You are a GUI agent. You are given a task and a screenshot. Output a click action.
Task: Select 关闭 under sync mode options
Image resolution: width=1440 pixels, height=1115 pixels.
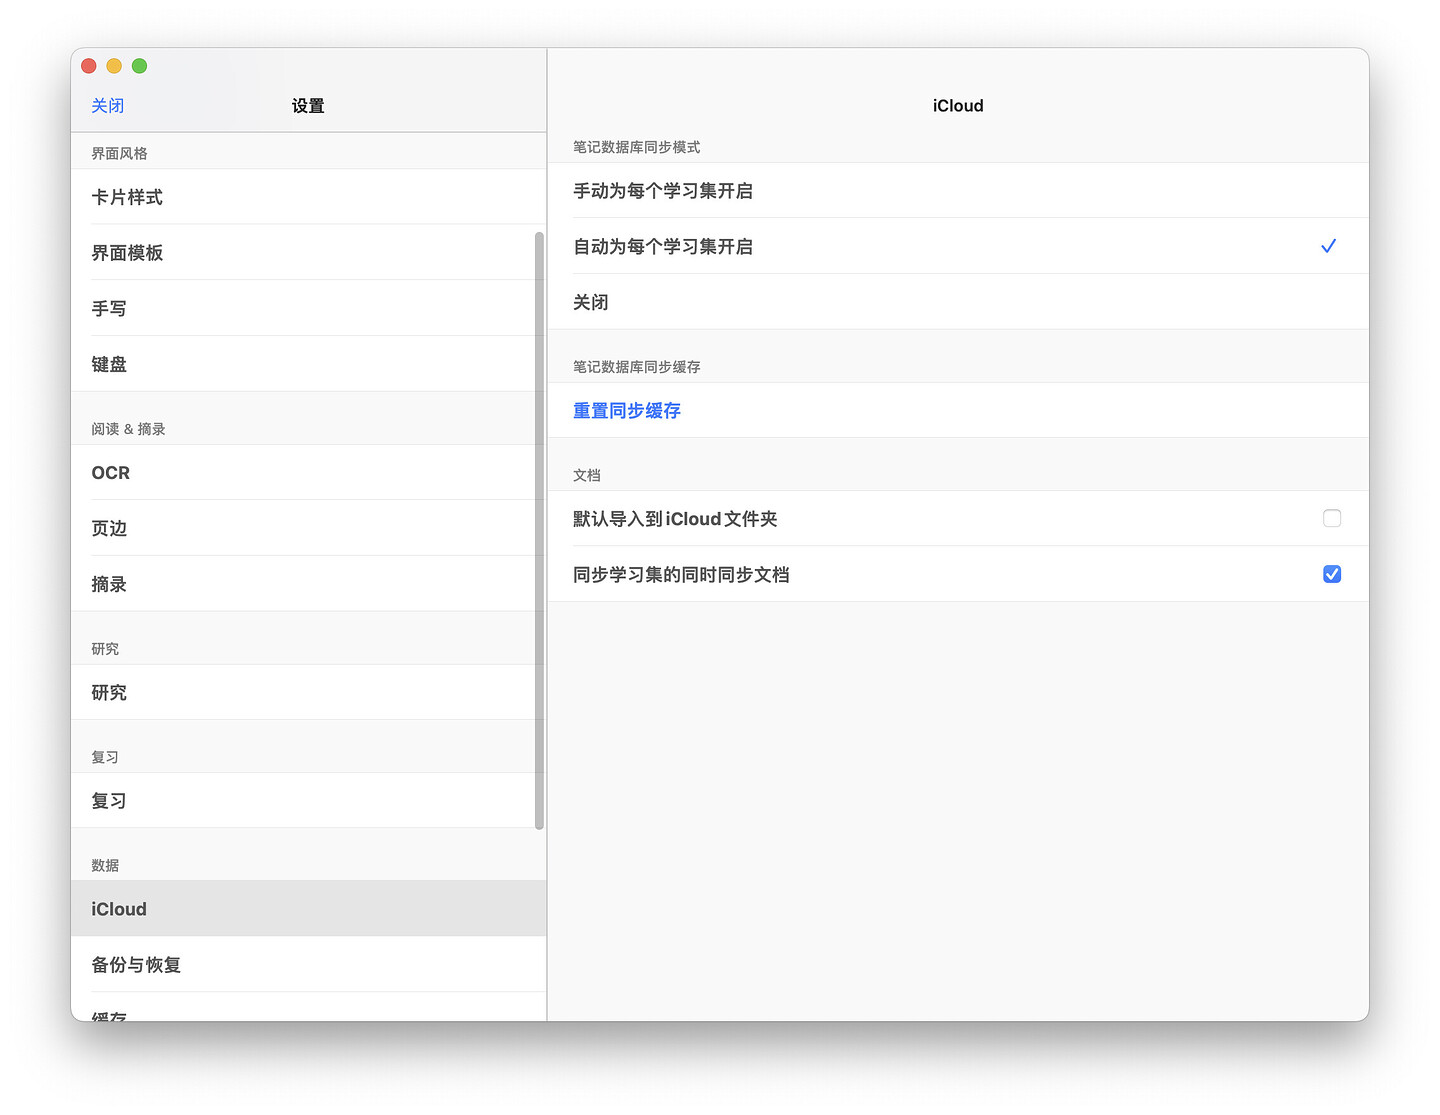(958, 303)
